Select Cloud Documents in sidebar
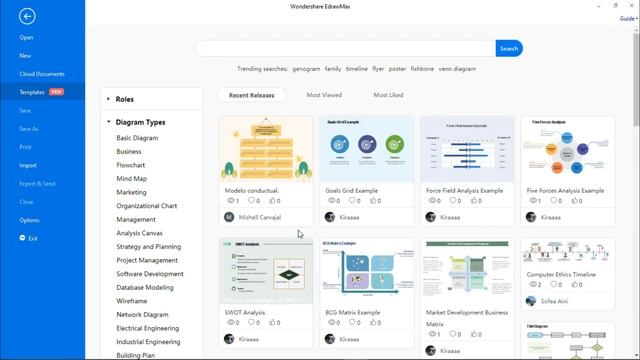The image size is (640, 360). coord(42,74)
